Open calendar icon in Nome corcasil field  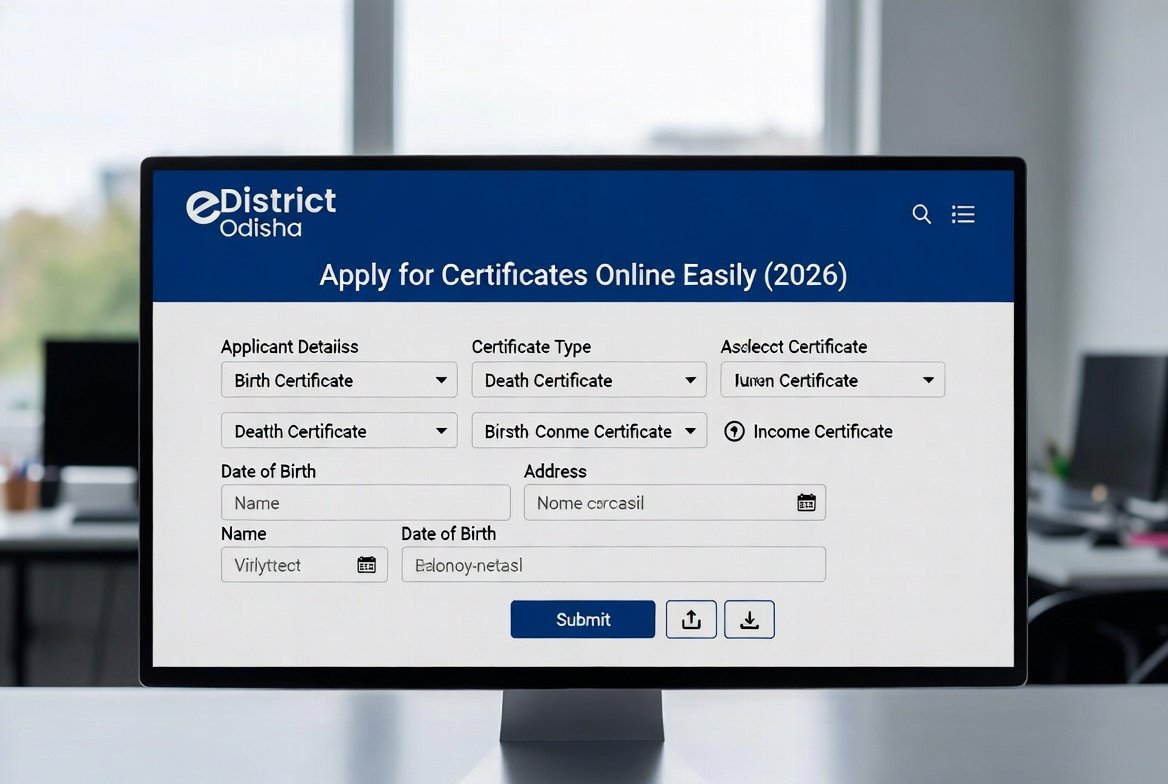[806, 503]
